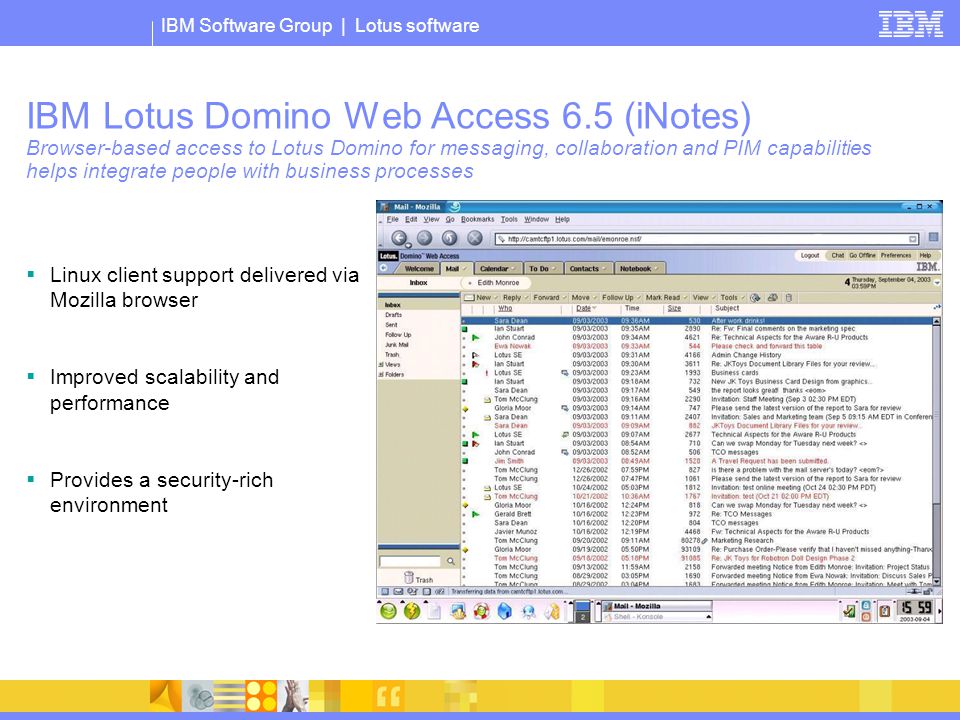Click the sidebar search text field
The height and width of the screenshot is (720, 960).
click(x=410, y=561)
